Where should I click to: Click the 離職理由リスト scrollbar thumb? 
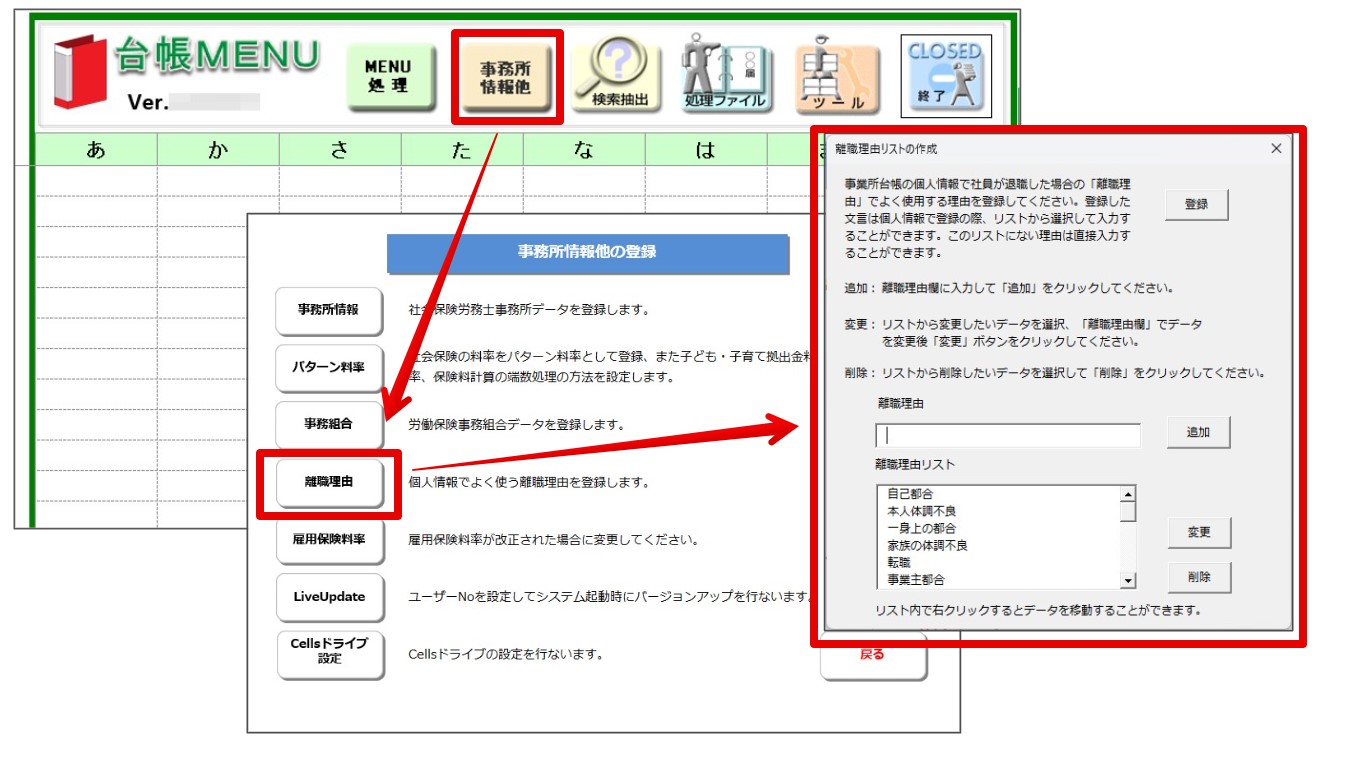pos(1128,512)
